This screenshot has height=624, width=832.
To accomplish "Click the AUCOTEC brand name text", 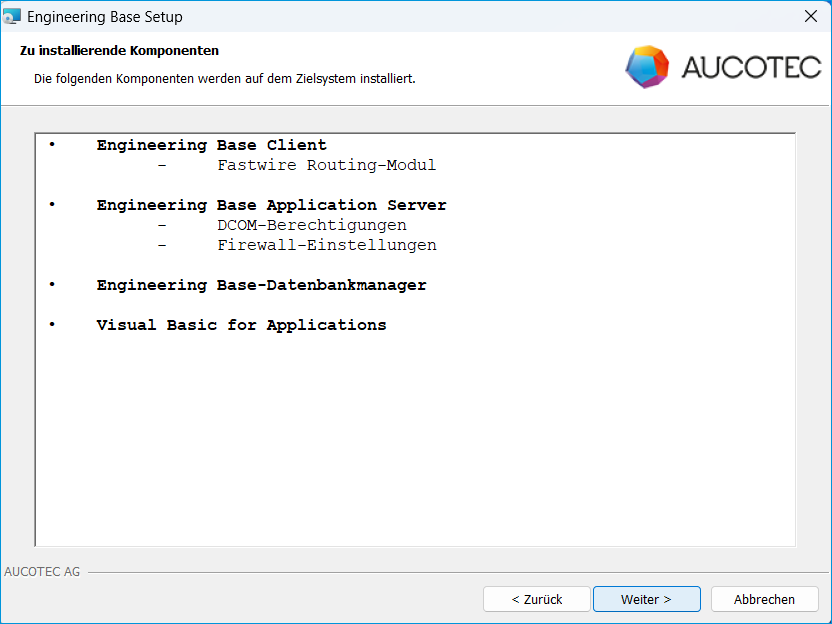I will point(751,67).
